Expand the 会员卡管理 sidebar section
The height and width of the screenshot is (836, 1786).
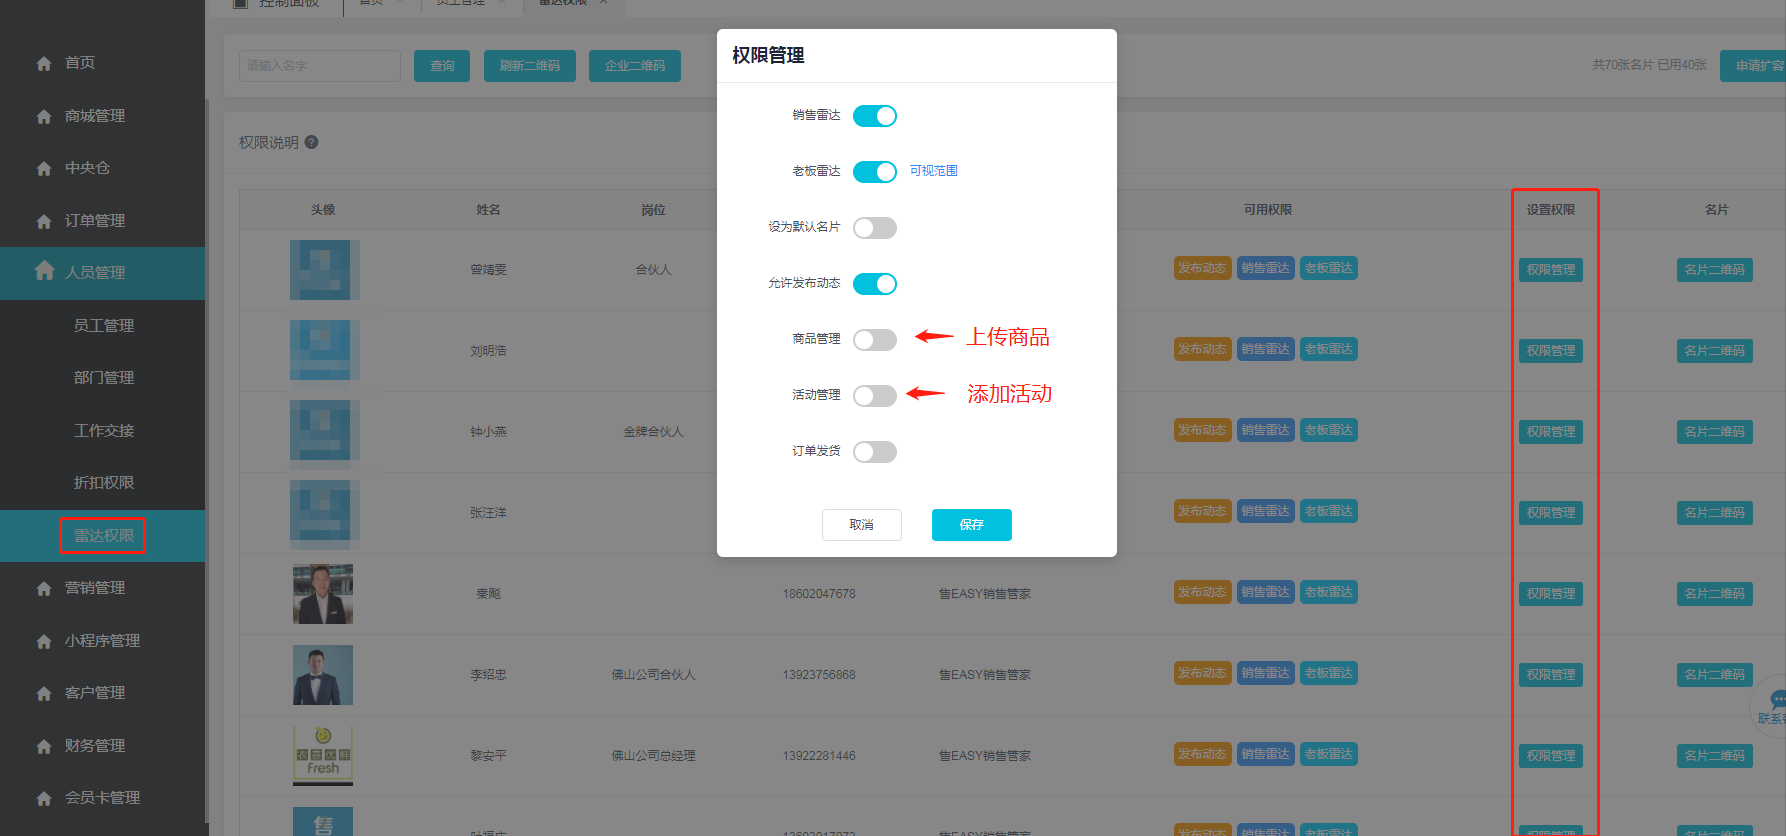point(102,798)
